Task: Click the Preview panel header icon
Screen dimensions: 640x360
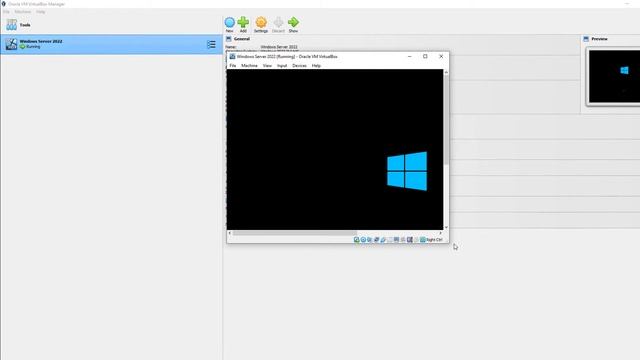Action: pyautogui.click(x=586, y=39)
